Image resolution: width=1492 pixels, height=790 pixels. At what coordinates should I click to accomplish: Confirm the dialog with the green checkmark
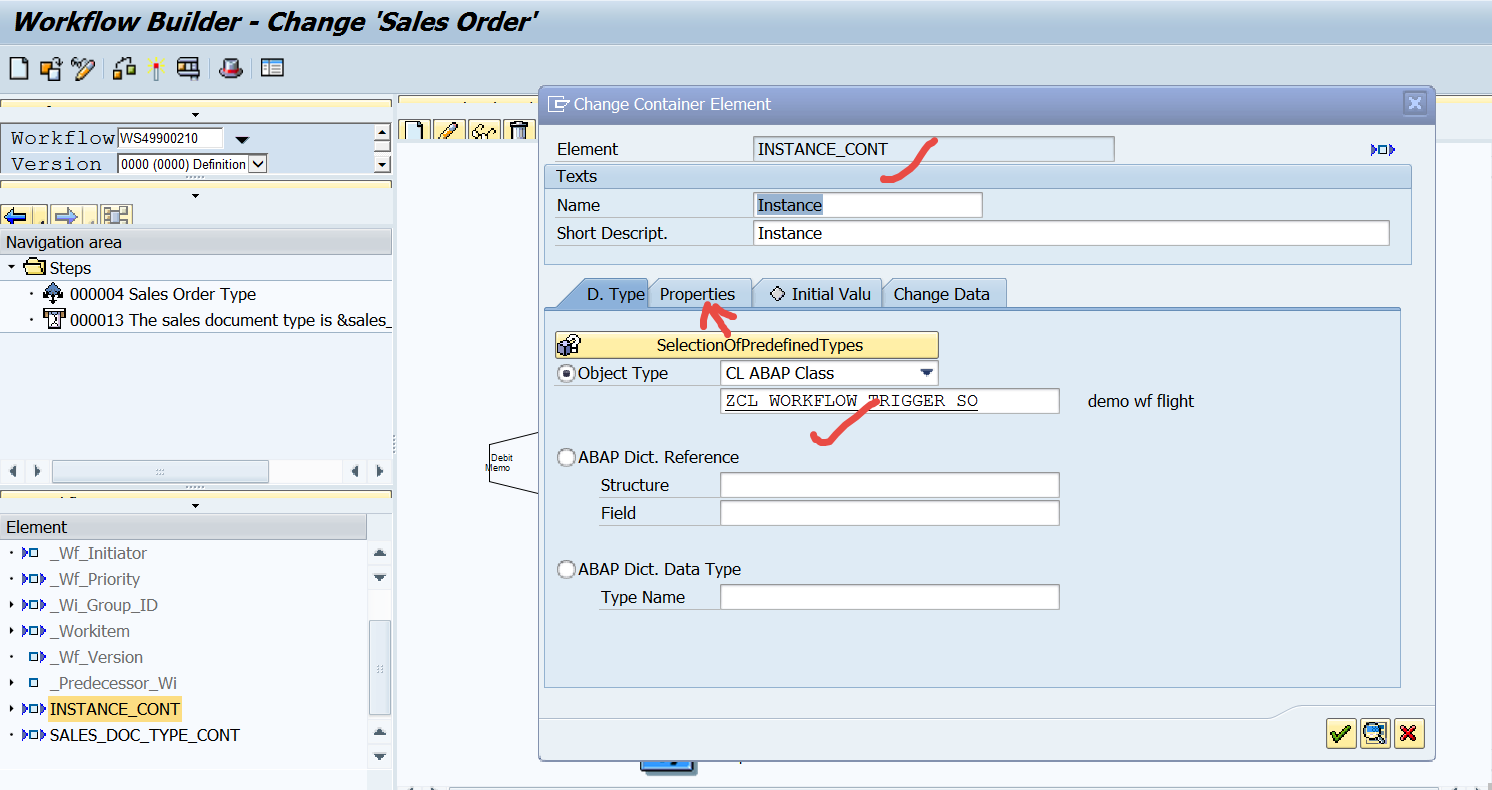(1341, 733)
